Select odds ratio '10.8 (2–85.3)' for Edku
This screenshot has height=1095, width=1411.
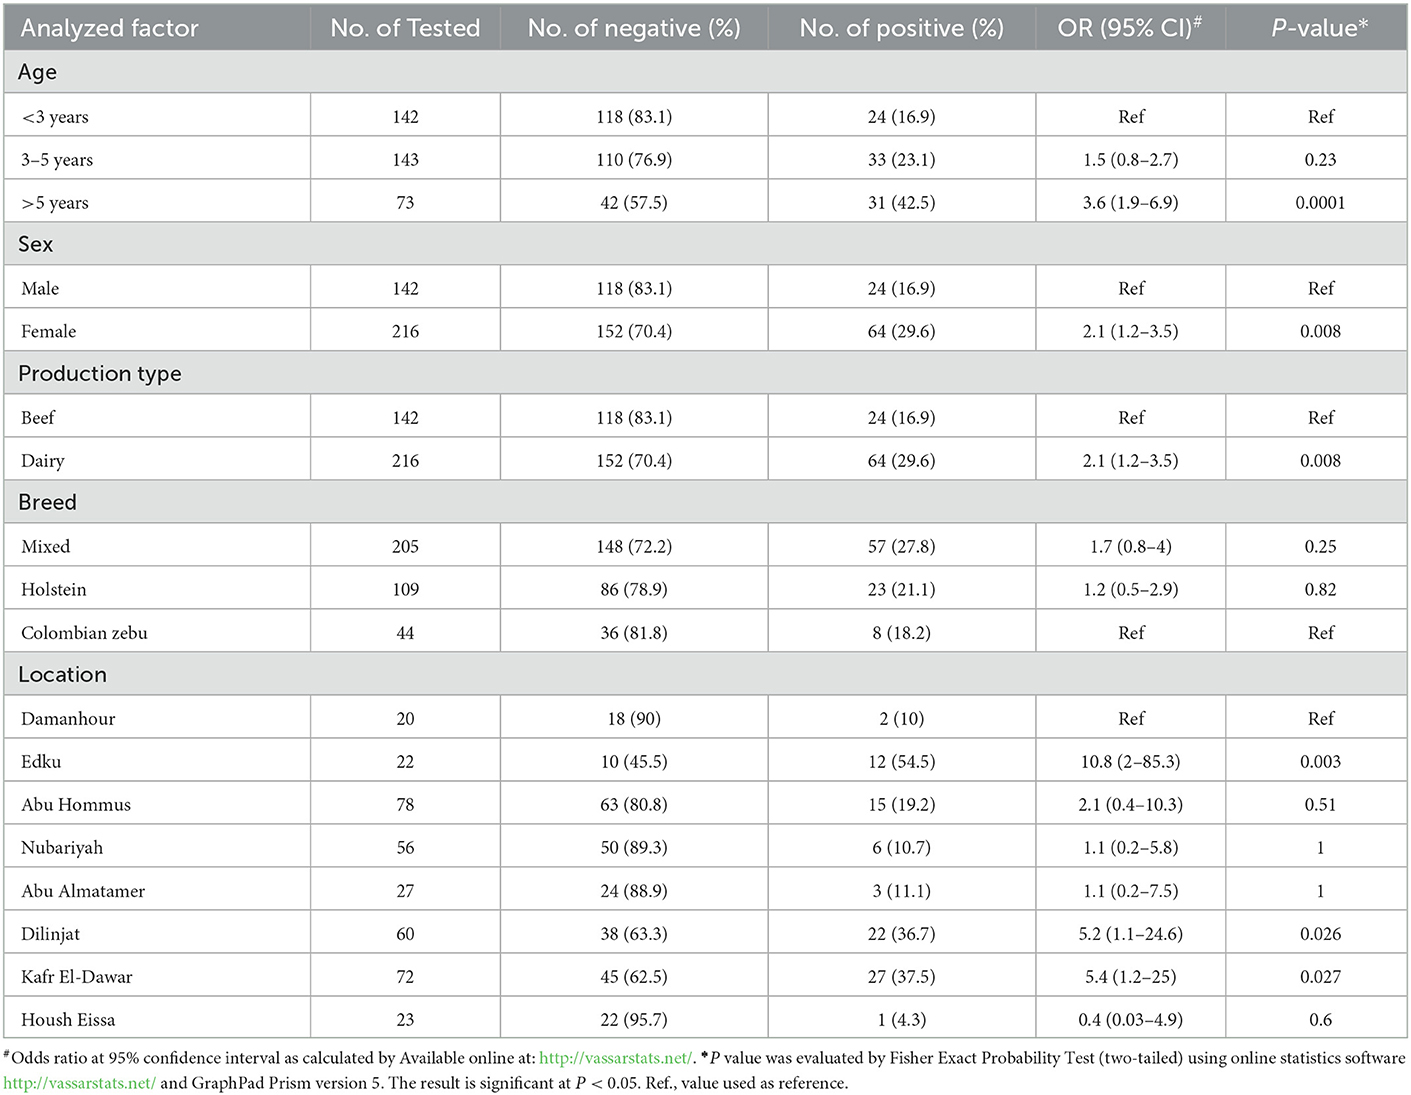click(x=1130, y=762)
